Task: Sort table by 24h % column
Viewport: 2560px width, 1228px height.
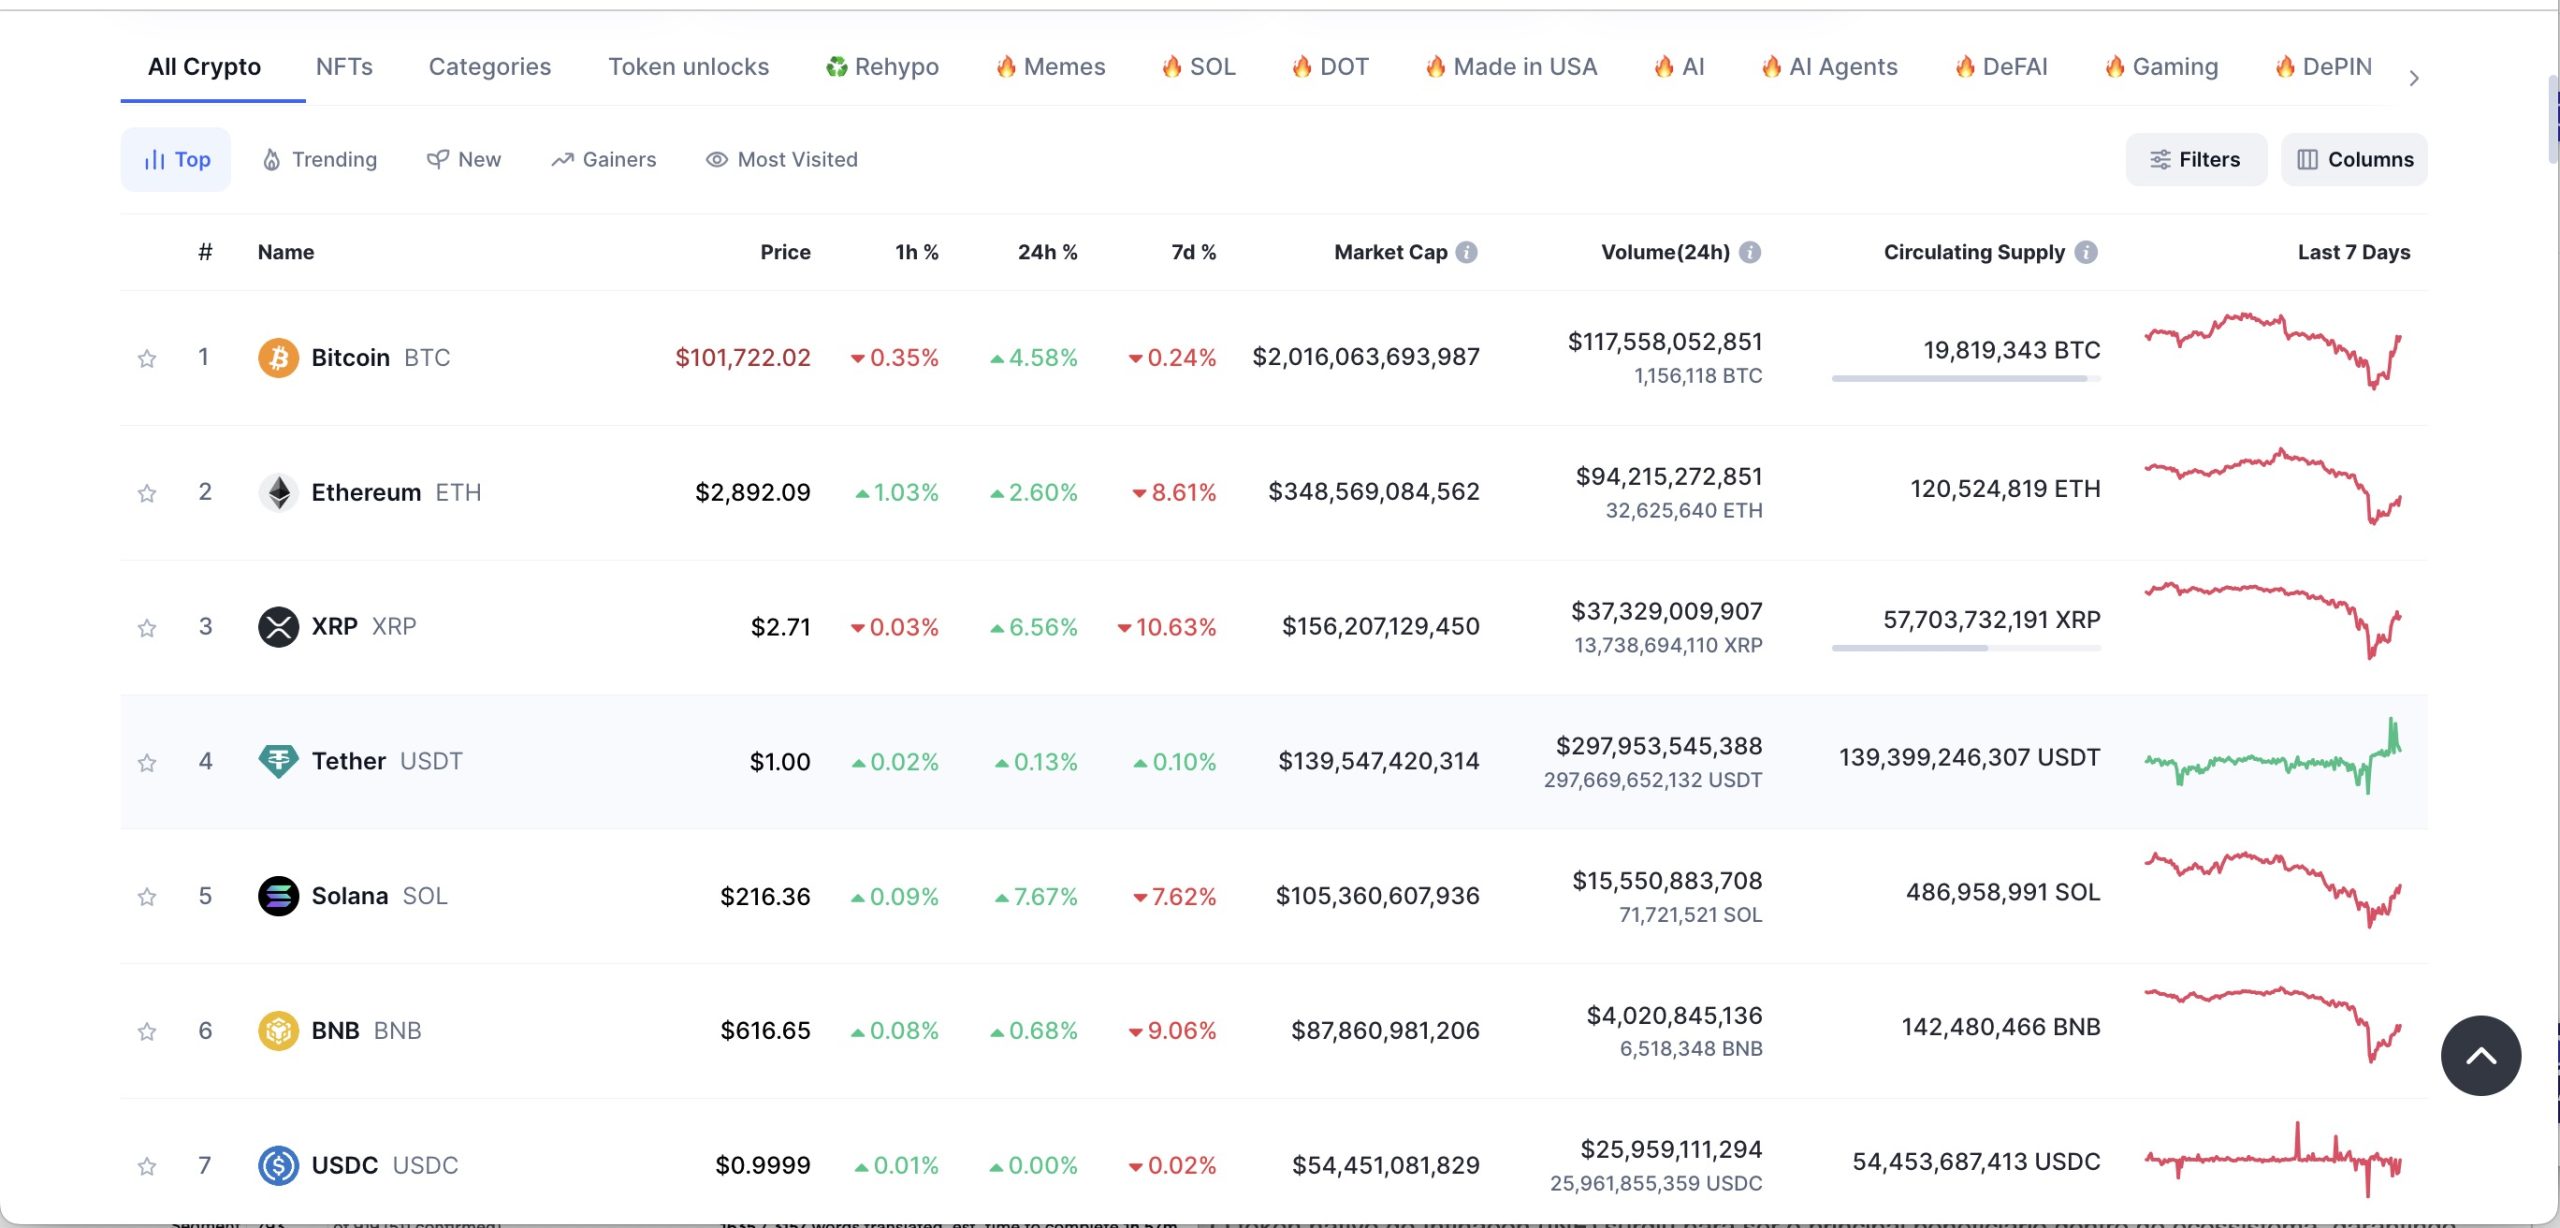Action: click(1047, 252)
